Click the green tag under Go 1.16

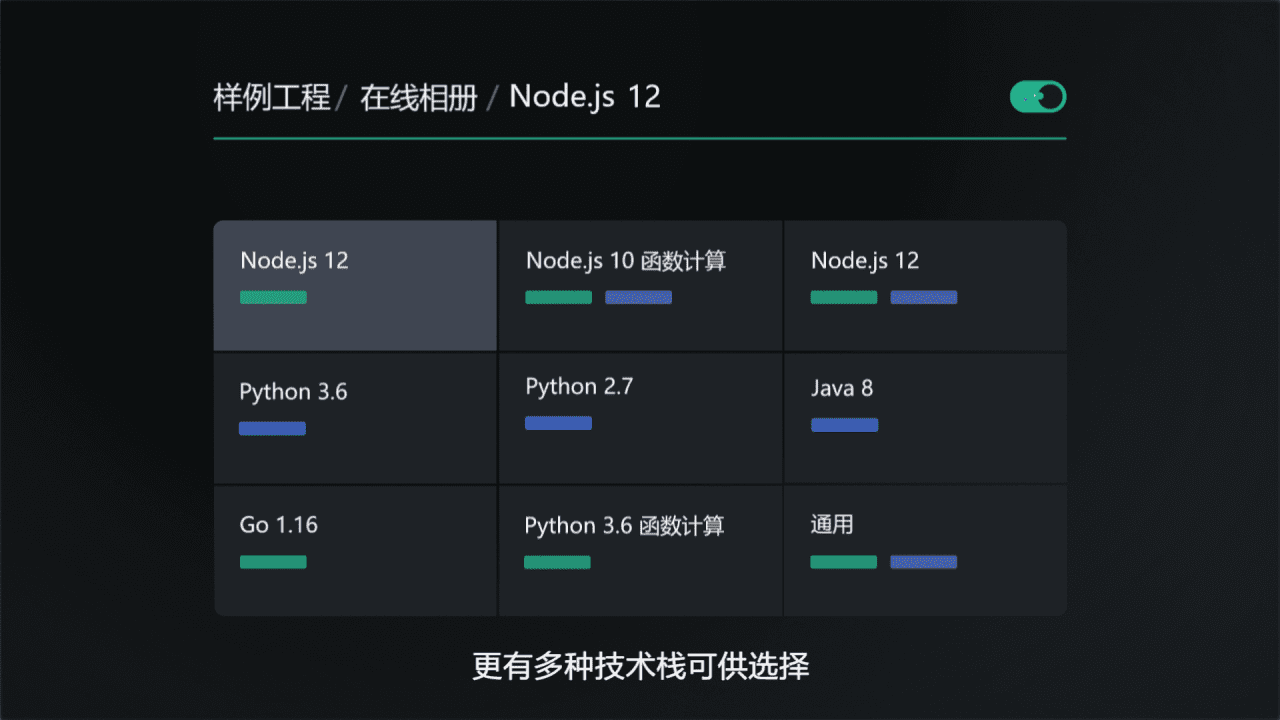(273, 562)
